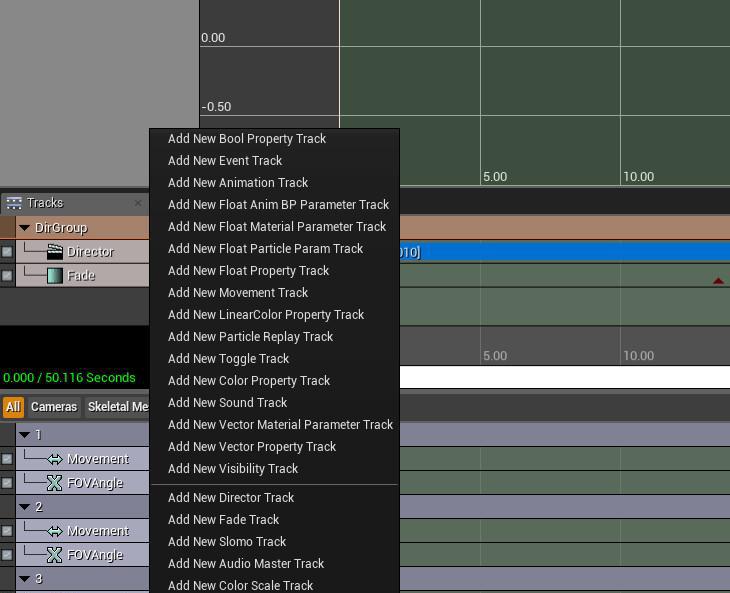Choose Add New Float Property Track
The width and height of the screenshot is (730, 593).
pos(274,270)
